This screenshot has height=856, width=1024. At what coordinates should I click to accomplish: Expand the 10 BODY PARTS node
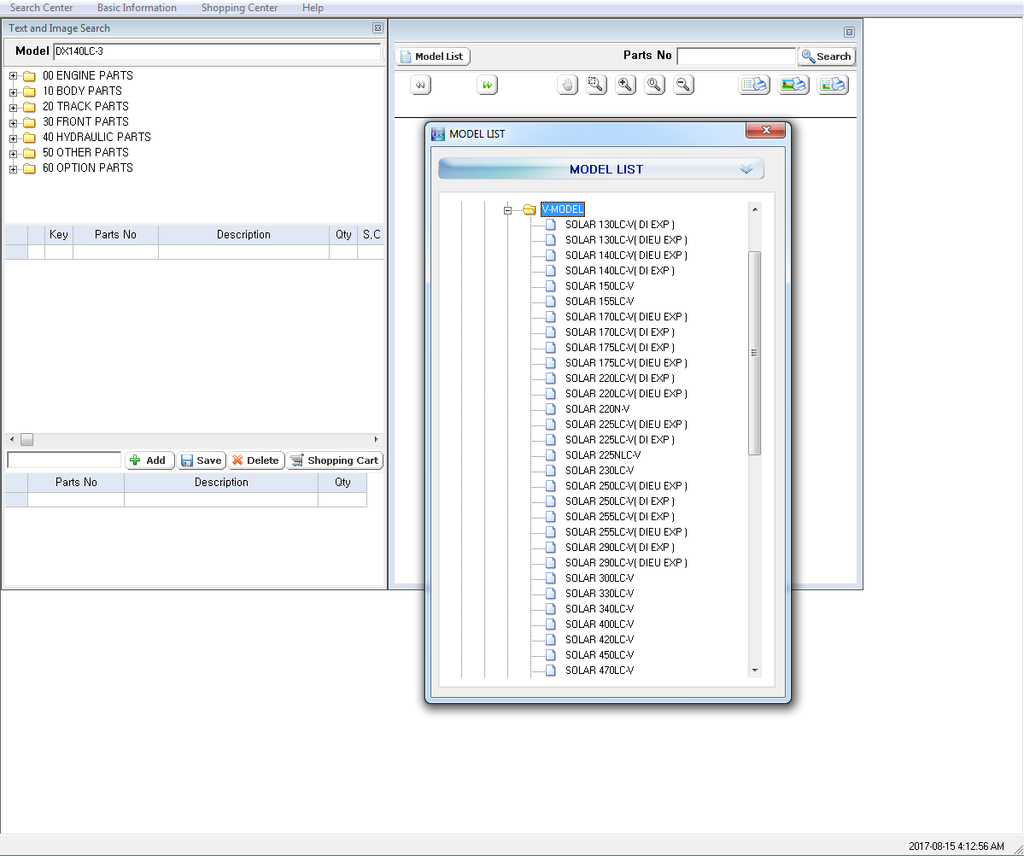click(13, 91)
